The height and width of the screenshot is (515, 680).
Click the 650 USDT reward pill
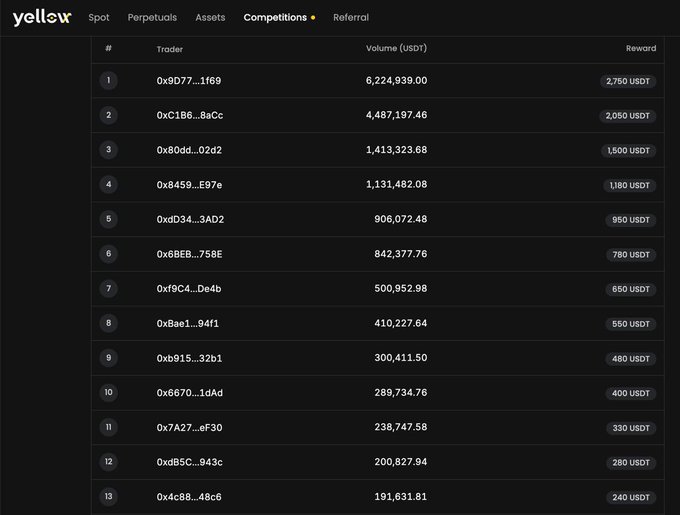coord(631,290)
